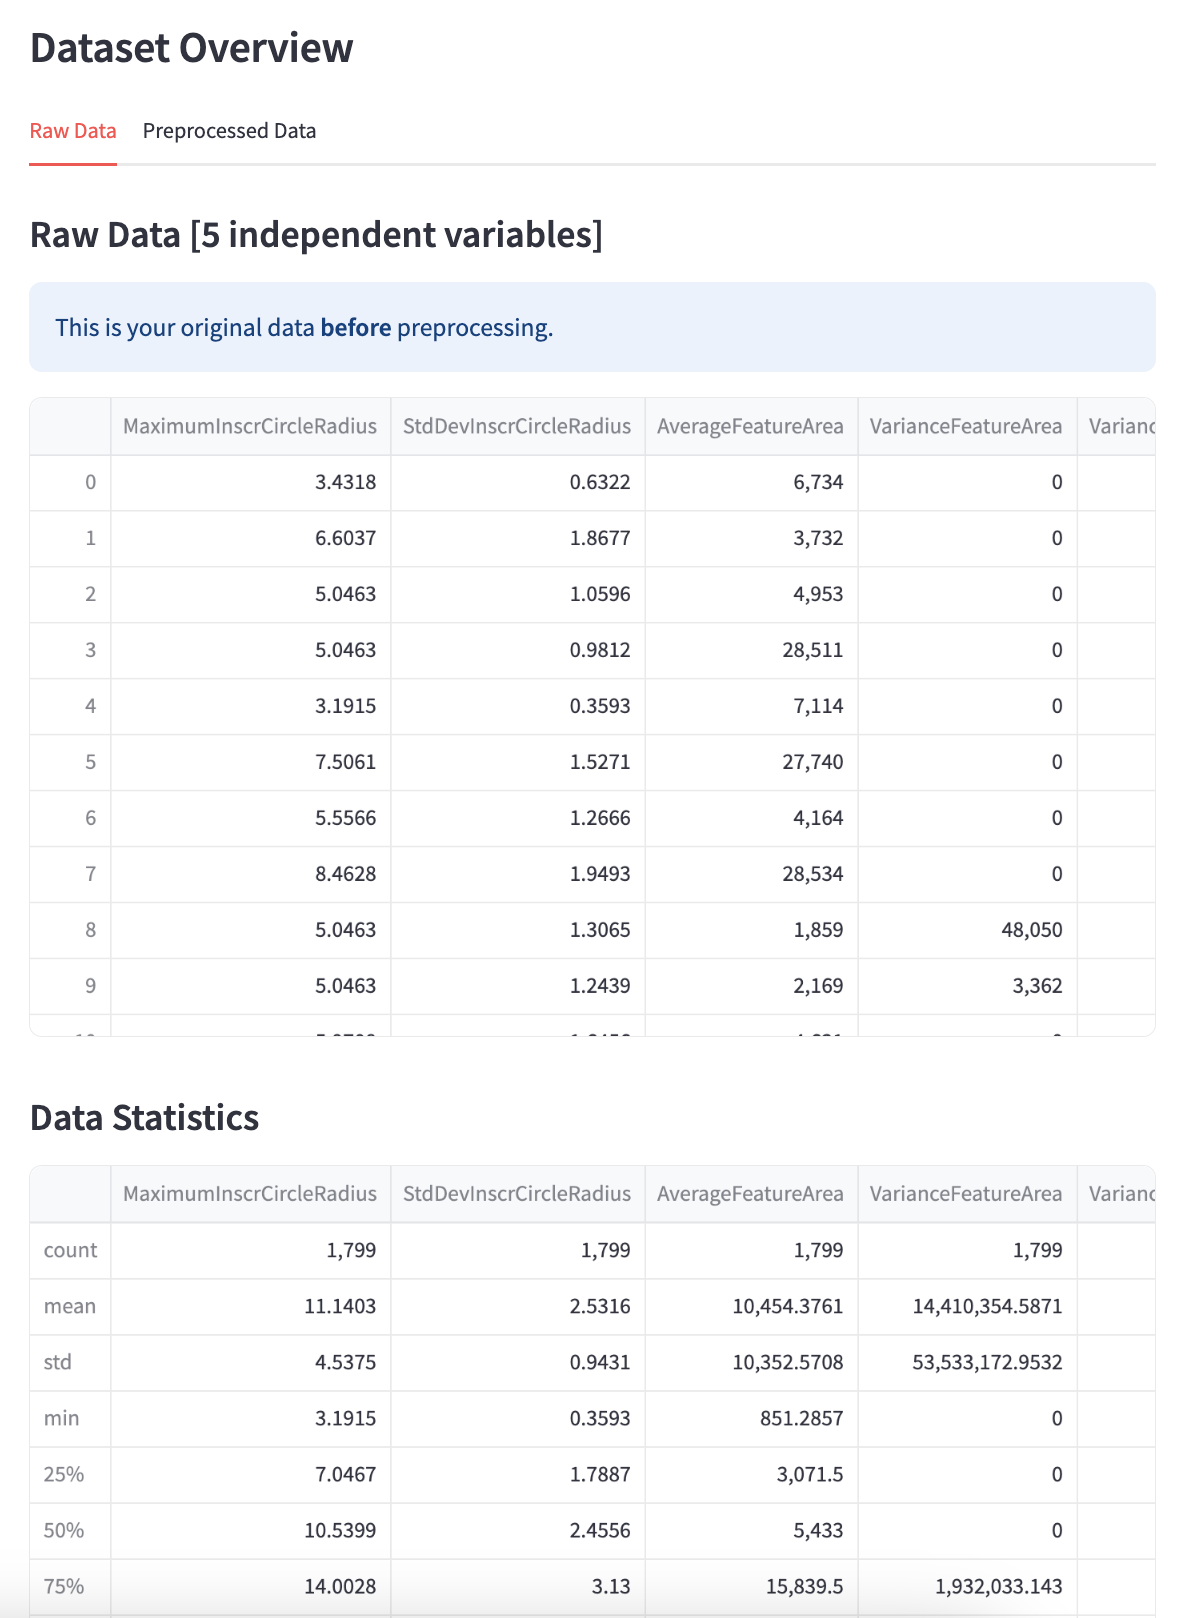
Task: Select mean value 2.5316
Action: pyautogui.click(x=517, y=1307)
